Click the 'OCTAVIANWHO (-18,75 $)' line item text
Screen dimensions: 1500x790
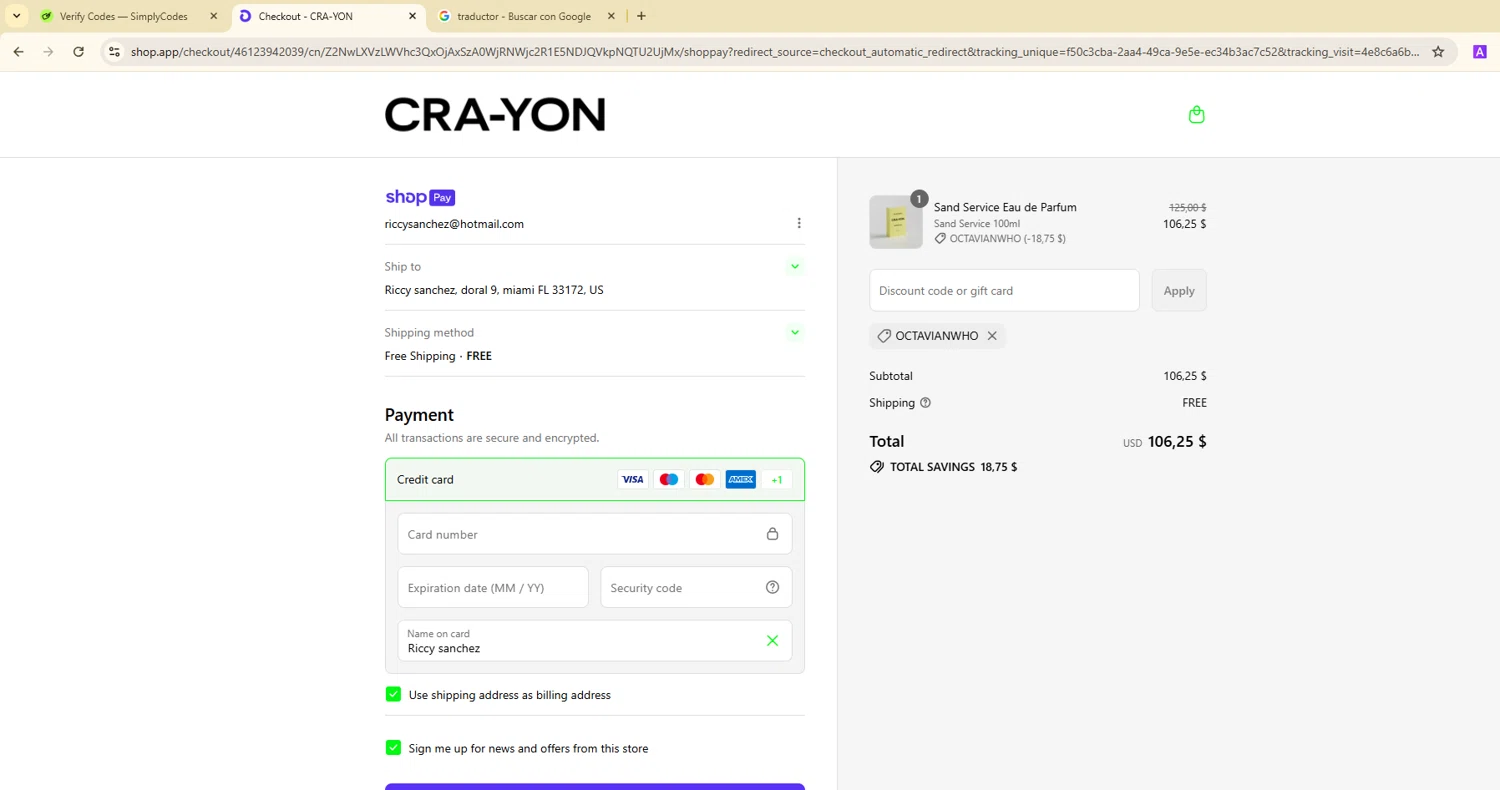point(1007,239)
